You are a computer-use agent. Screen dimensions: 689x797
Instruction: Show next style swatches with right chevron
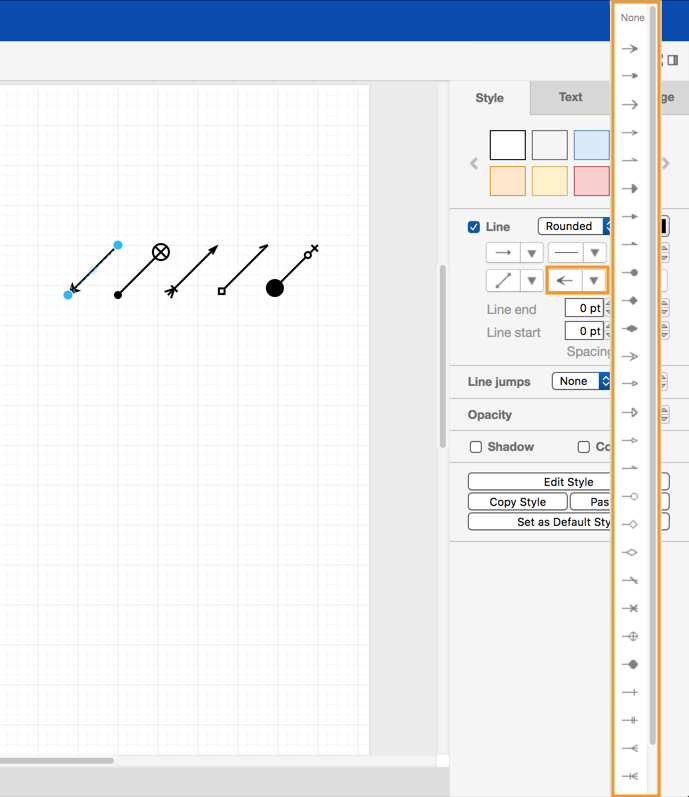(666, 163)
